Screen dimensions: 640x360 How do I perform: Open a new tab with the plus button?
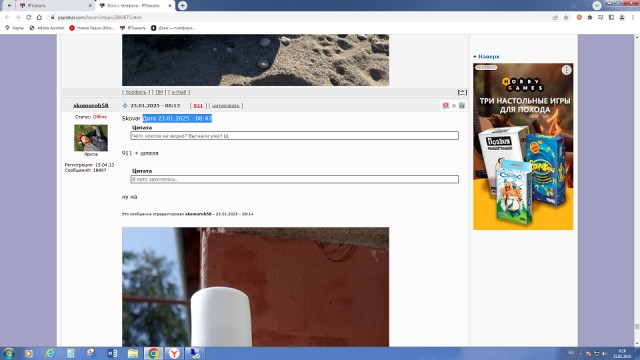coord(182,6)
